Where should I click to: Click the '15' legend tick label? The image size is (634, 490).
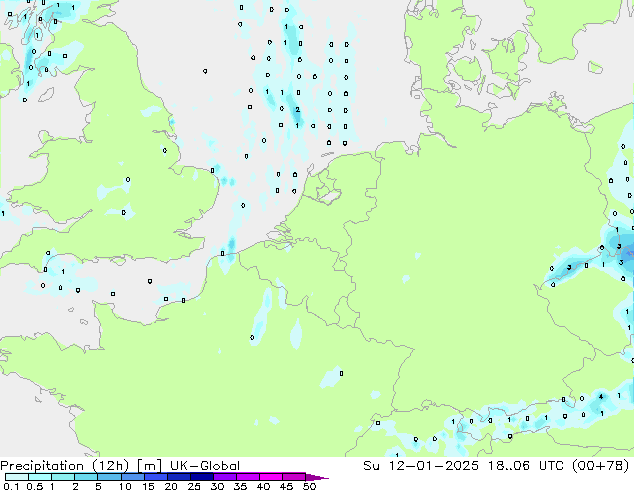(x=148, y=486)
